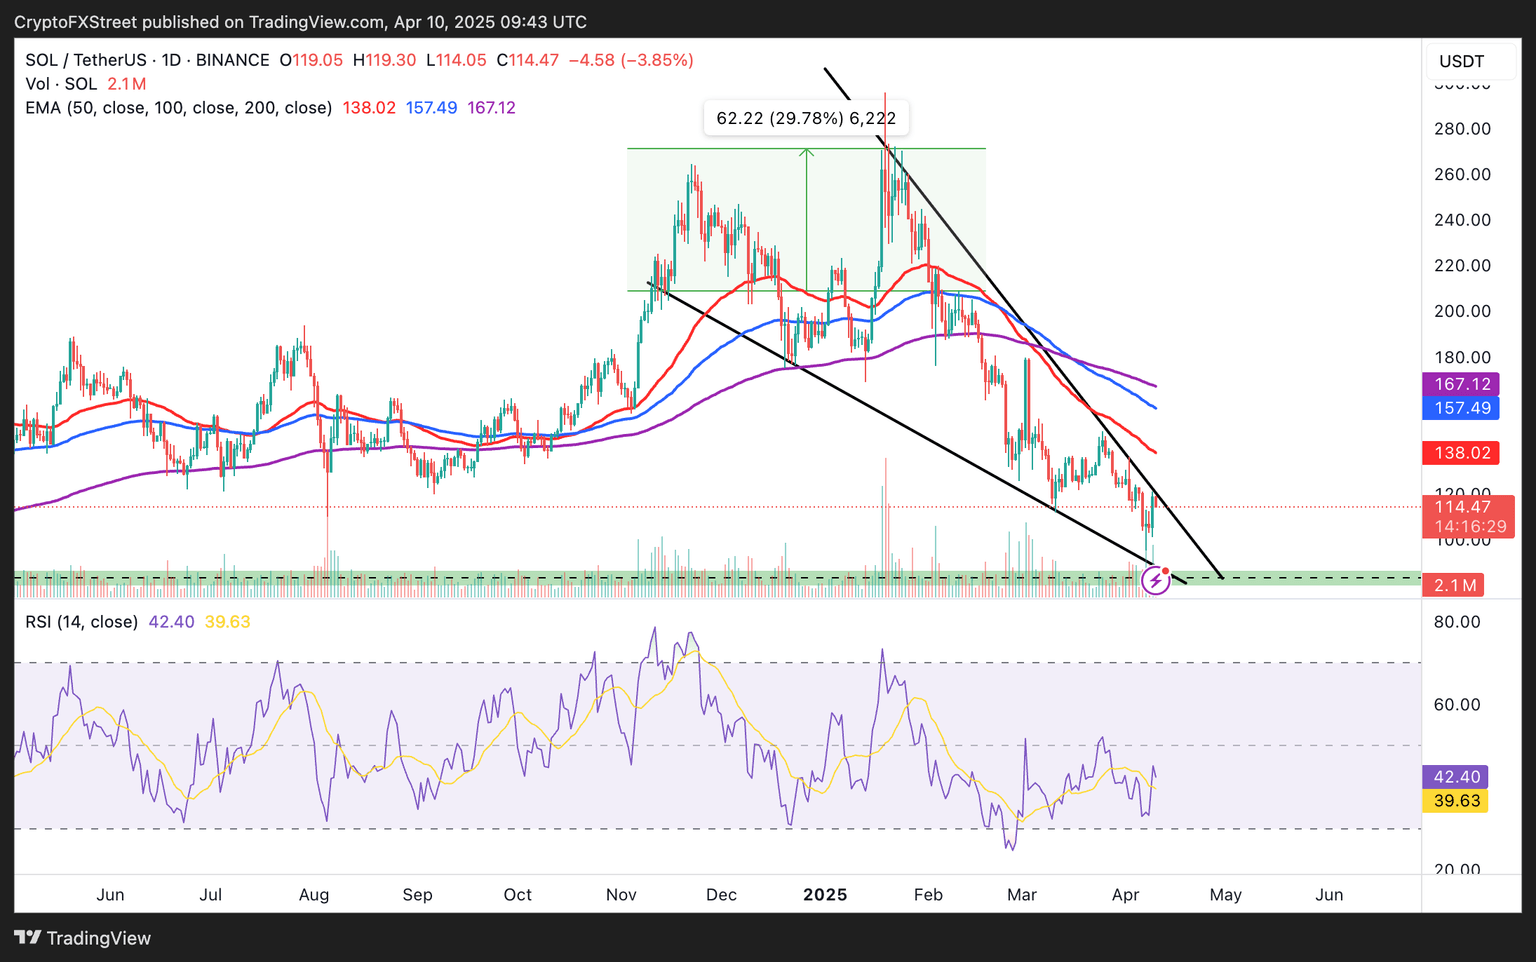
Task: Click the red 2.1M volume label
Action: (1452, 585)
